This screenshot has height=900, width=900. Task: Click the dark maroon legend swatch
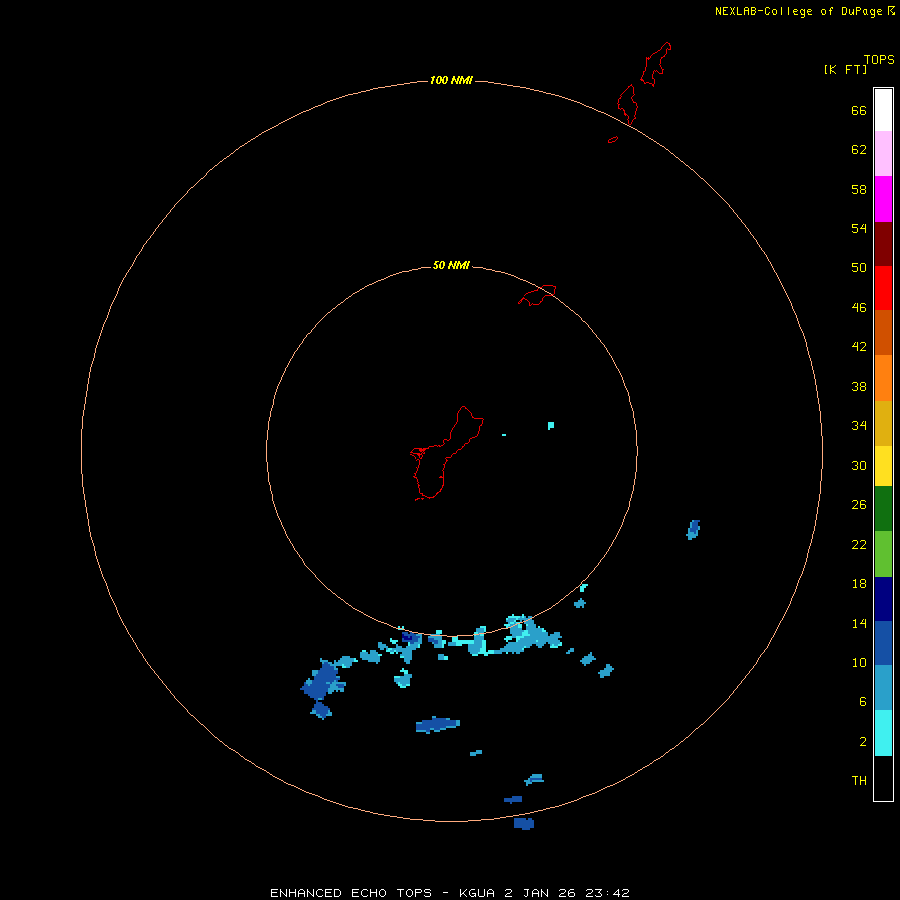click(883, 244)
